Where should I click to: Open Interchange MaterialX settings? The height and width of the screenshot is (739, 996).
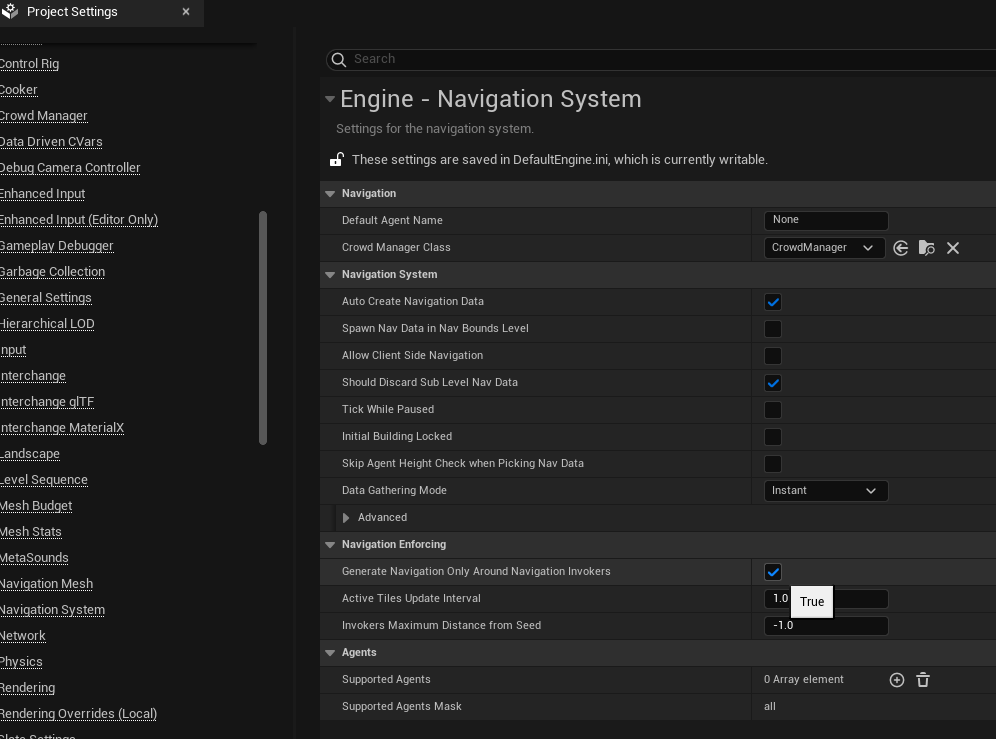coord(62,428)
